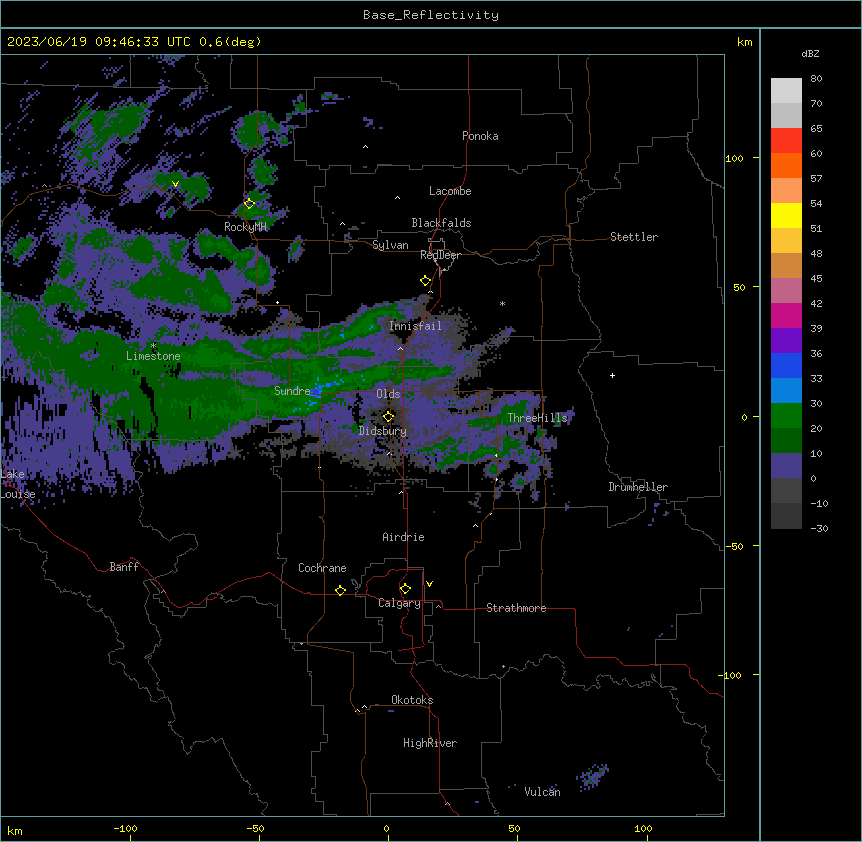Click the 100 km mark on the vertical axis
The image size is (862, 842).
pyautogui.click(x=734, y=158)
